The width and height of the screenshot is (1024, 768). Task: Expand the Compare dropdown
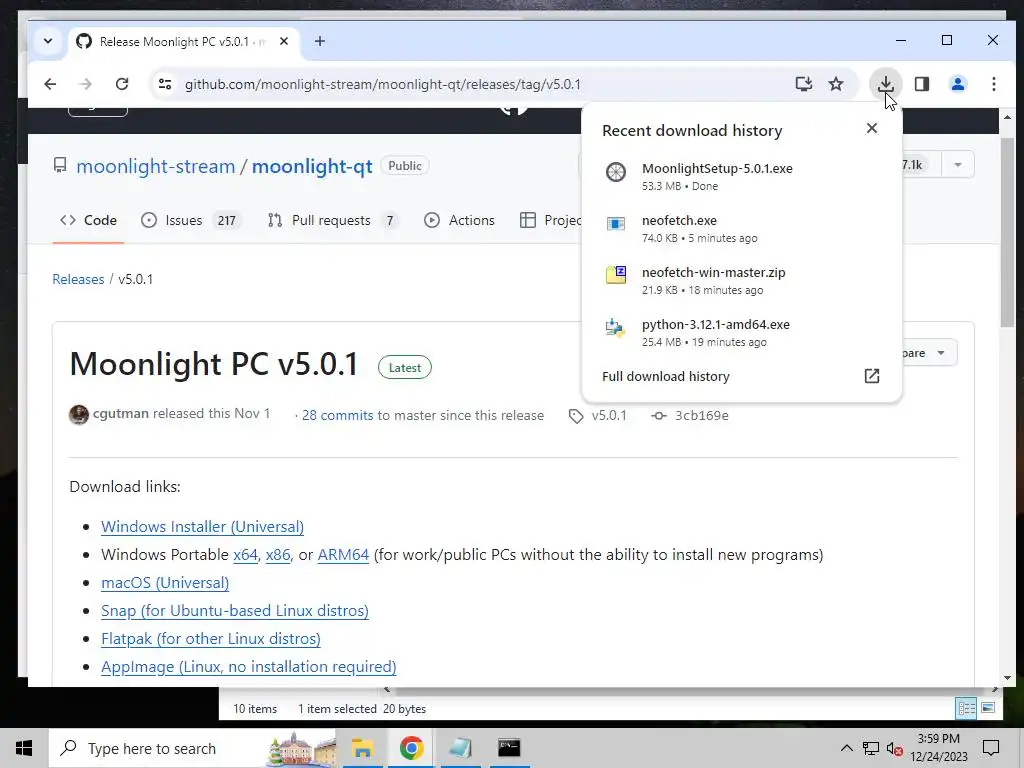(x=929, y=353)
